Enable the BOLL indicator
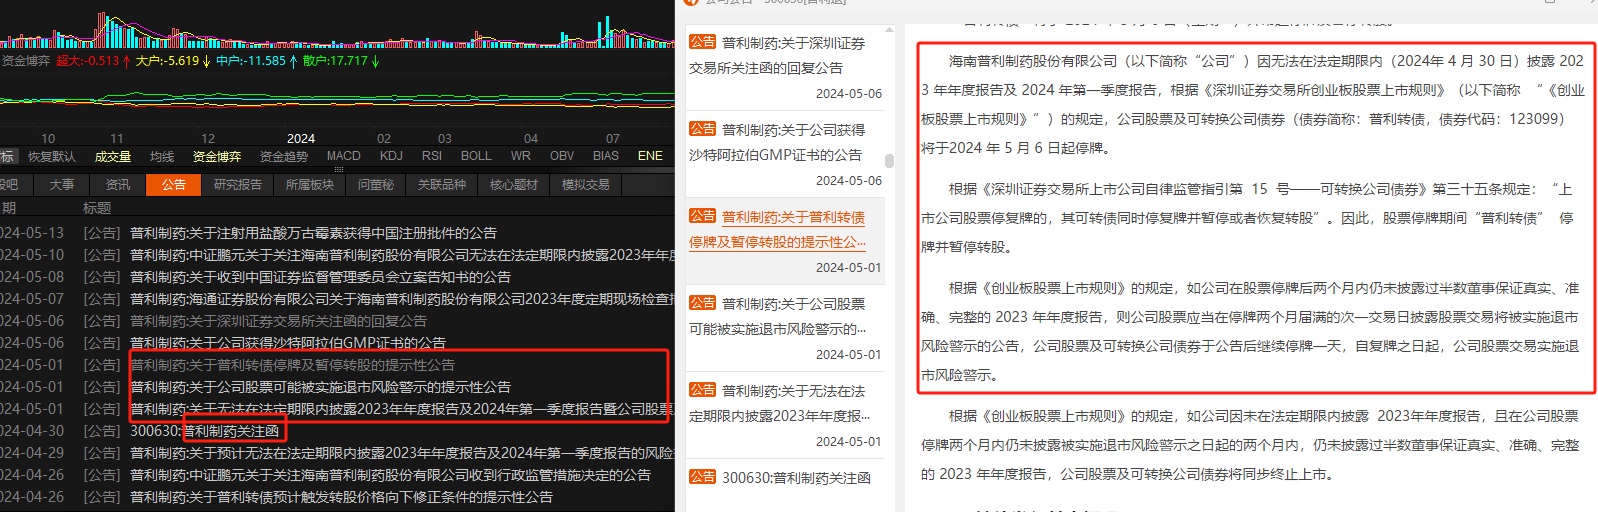1598x512 pixels. (x=476, y=156)
